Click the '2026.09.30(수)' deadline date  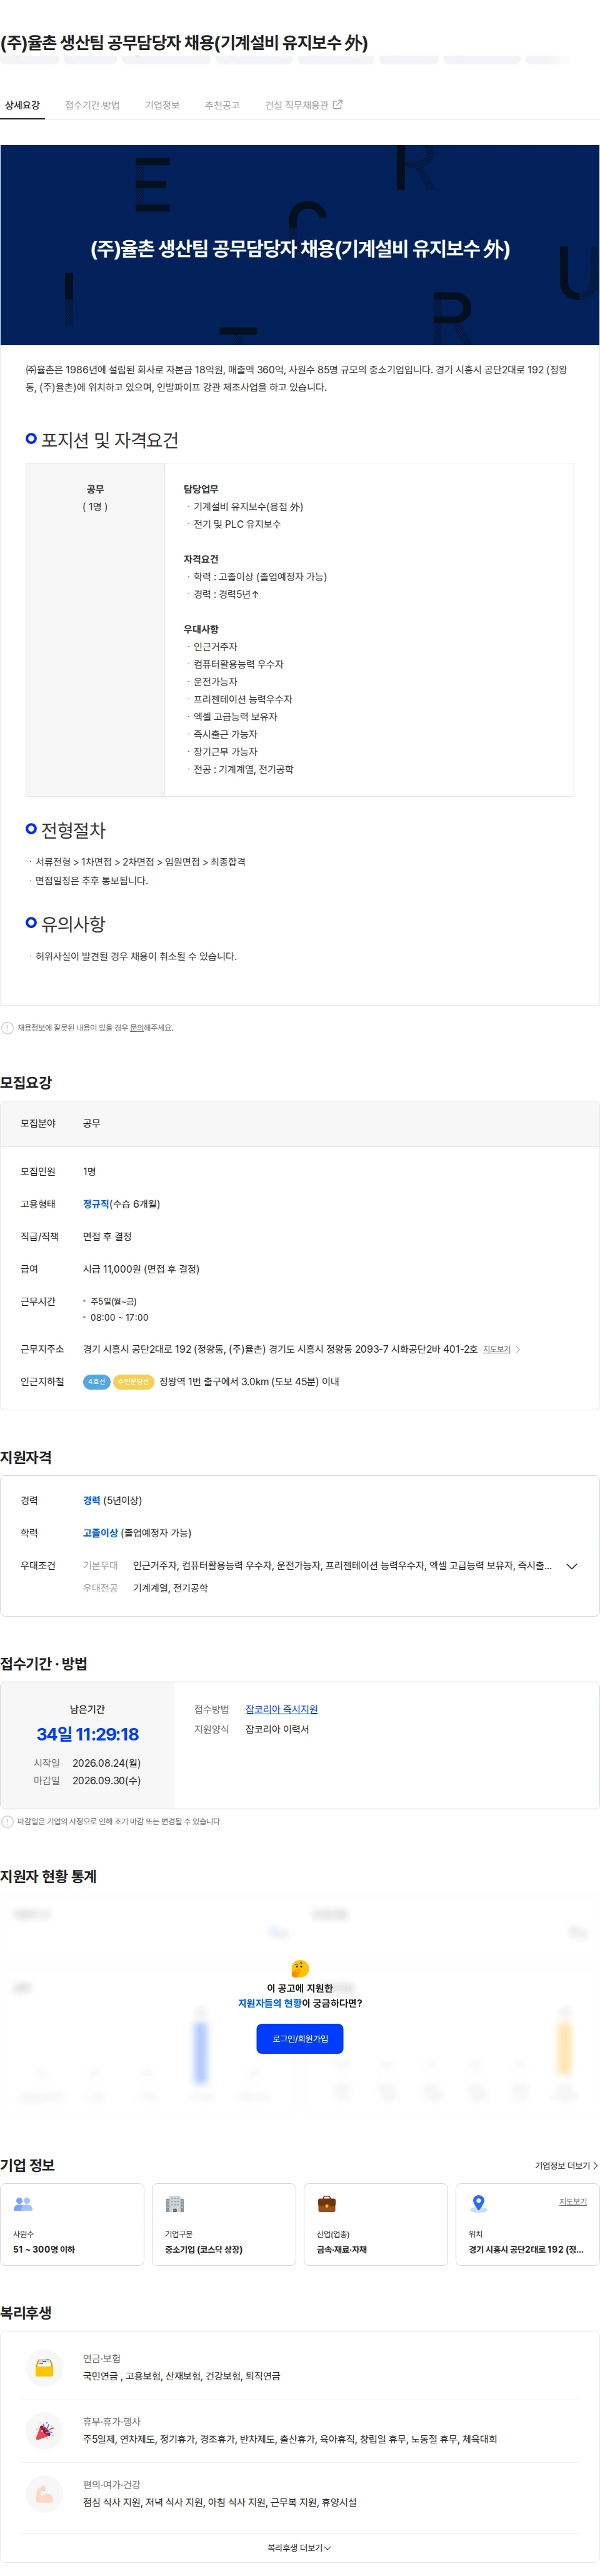[x=106, y=1780]
